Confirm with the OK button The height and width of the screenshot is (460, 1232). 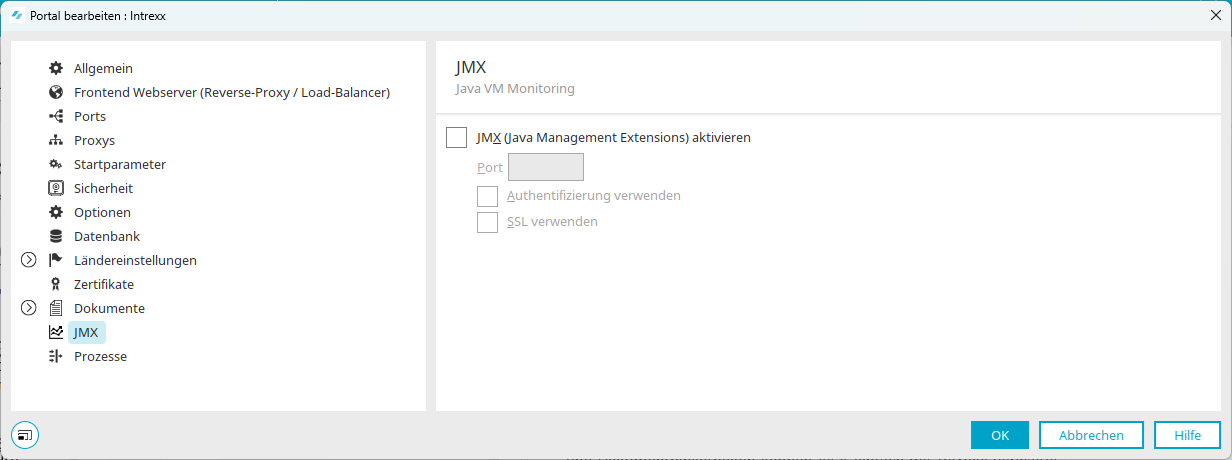click(999, 435)
